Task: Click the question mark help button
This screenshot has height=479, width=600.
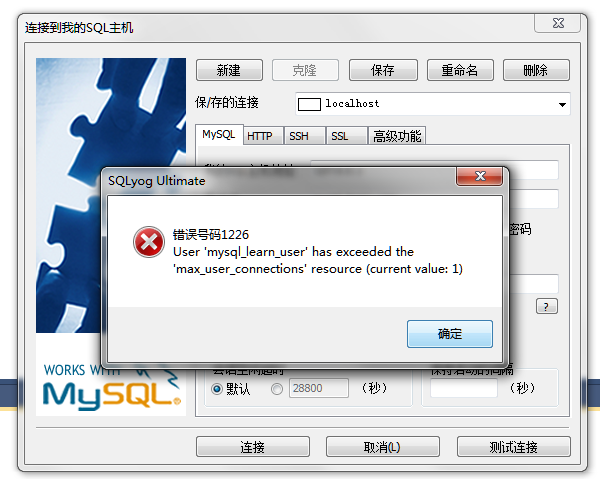Action: point(547,306)
